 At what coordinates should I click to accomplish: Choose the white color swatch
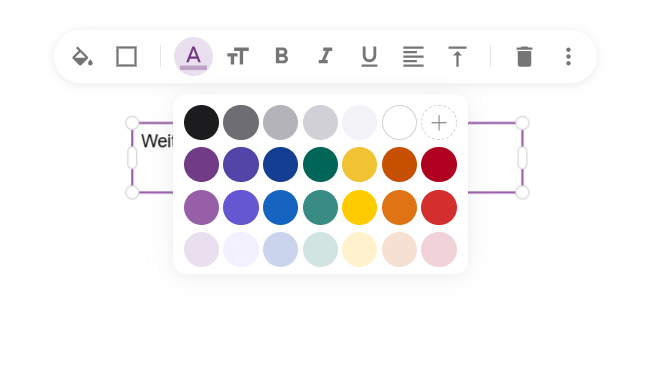coord(399,123)
